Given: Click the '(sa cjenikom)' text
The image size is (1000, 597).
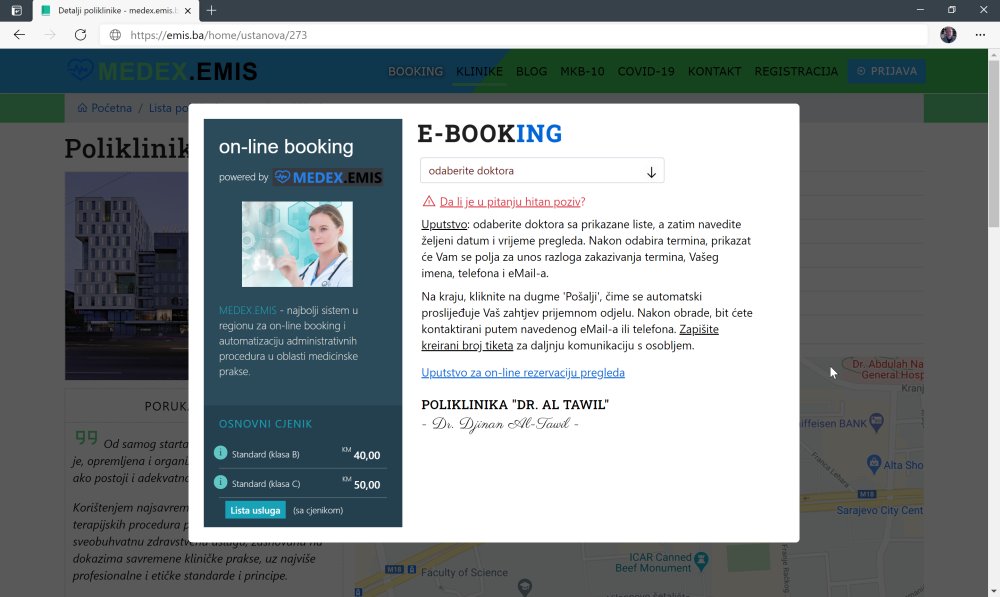Looking at the screenshot, I should pos(318,510).
